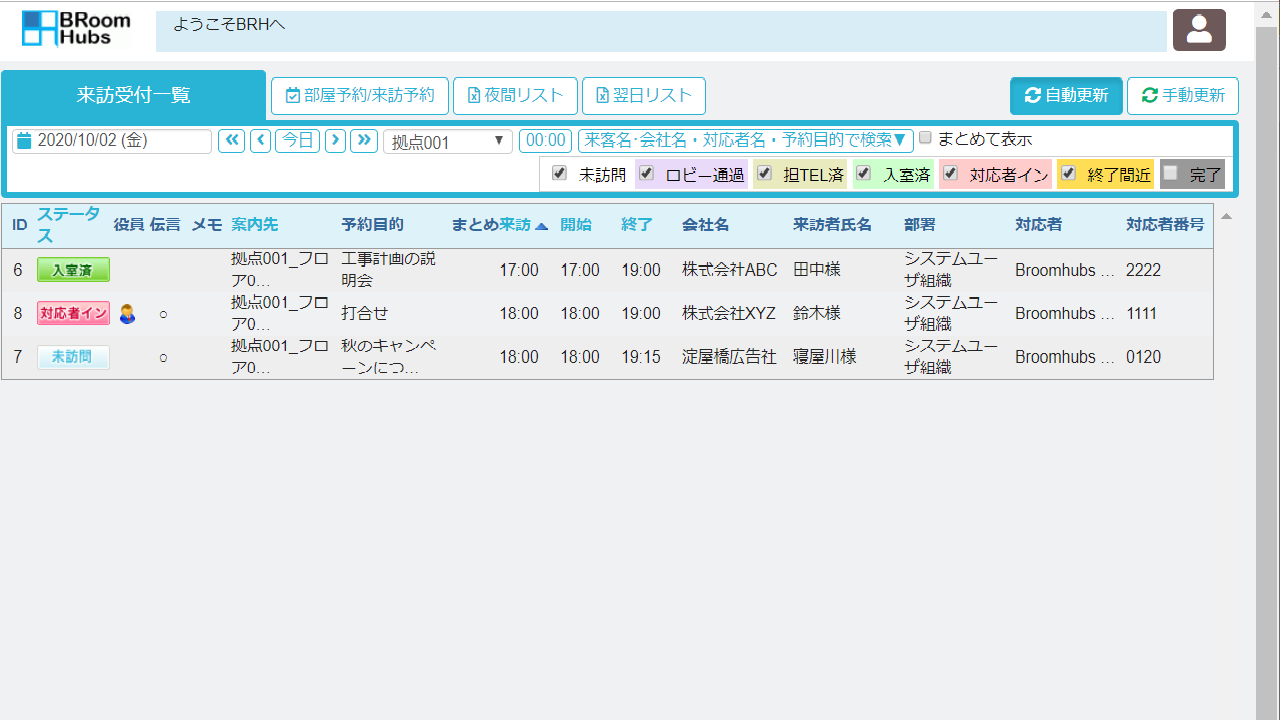The width and height of the screenshot is (1280, 720).
Task: Go to previous day with left arrow
Action: point(261,140)
